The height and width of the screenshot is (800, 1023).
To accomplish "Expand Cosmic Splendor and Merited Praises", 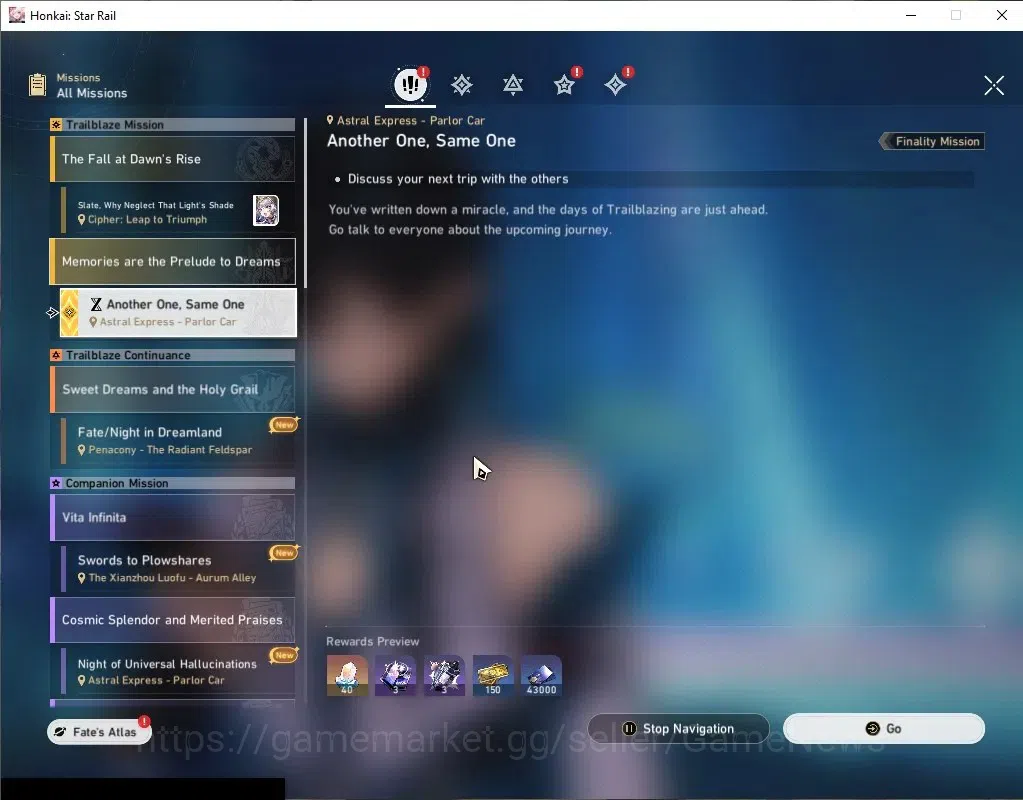I will [x=172, y=620].
